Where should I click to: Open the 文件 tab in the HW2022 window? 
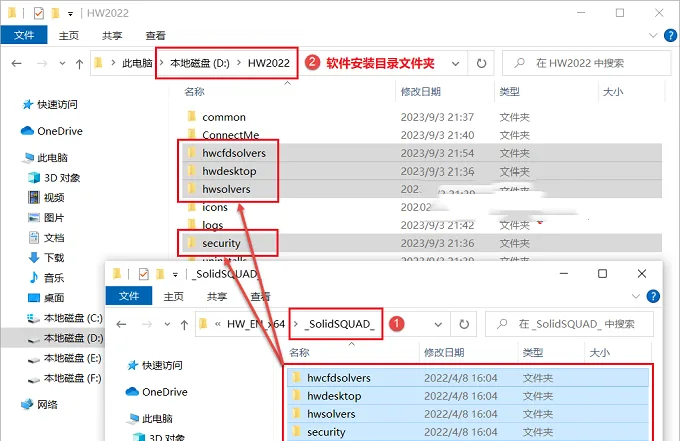coord(24,35)
